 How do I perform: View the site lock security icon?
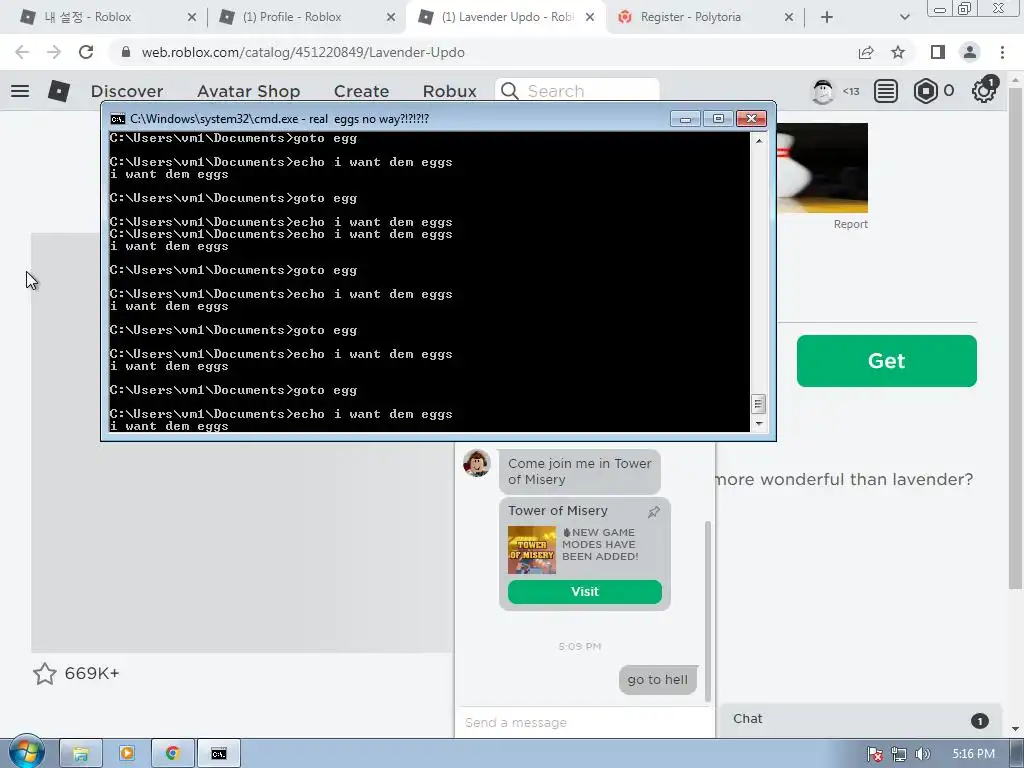click(x=126, y=52)
